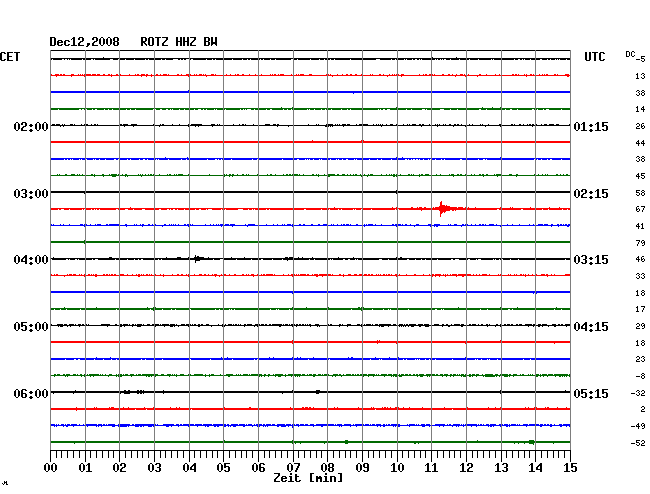650x494 pixels.
Task: Click the 04:00 CET time label
Action: tap(31, 260)
